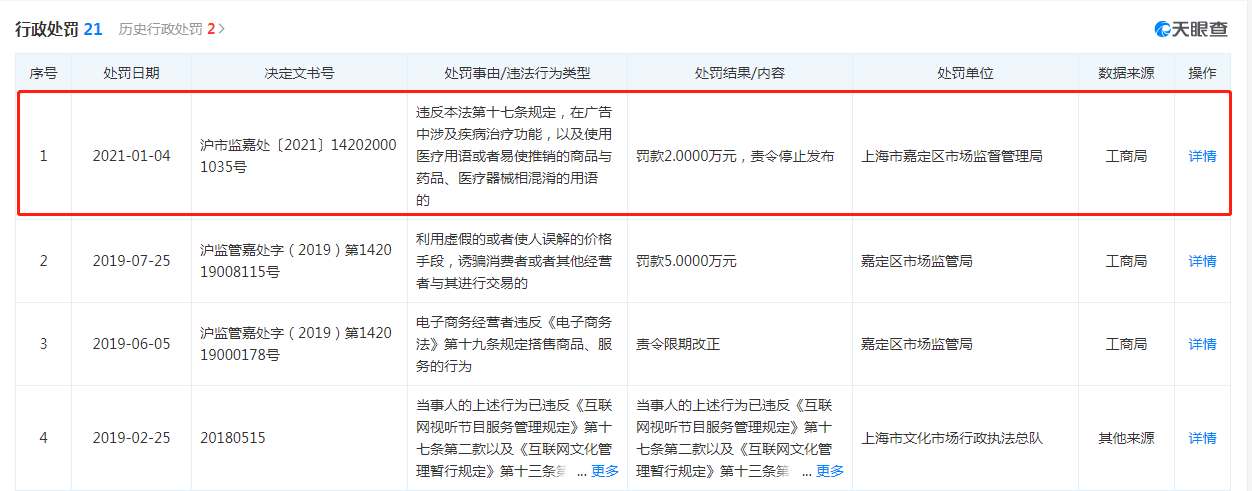Click document number 沪监管嘉处字（2019）第142019000178号
1252x491 pixels.
tap(298, 344)
